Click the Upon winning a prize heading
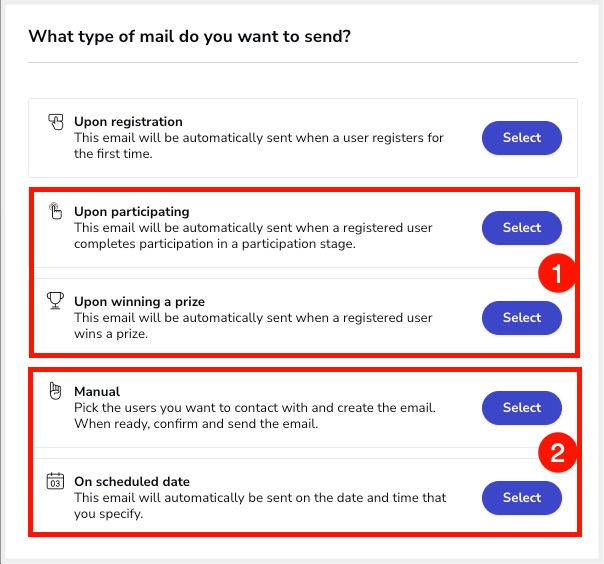Image resolution: width=604 pixels, height=564 pixels. pyautogui.click(x=139, y=302)
